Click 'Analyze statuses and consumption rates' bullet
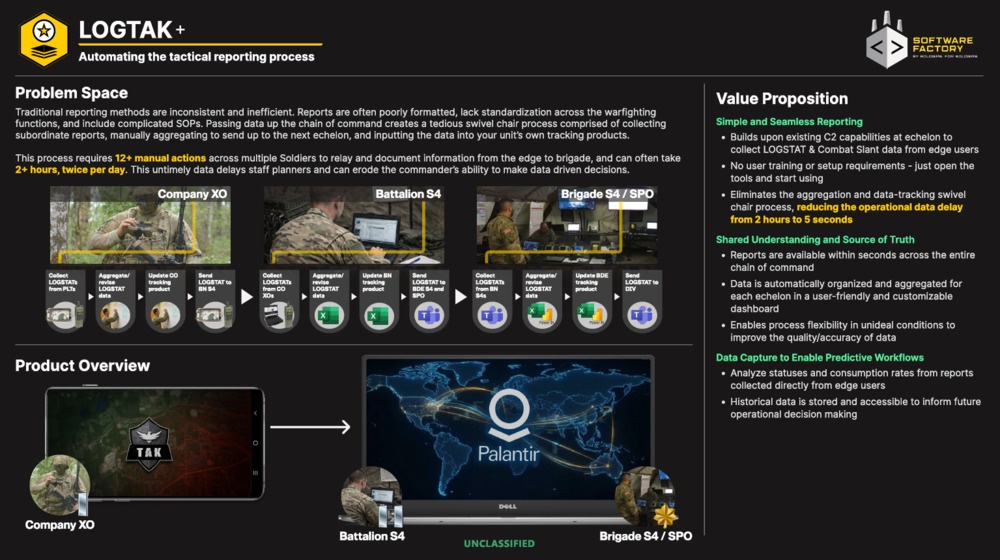 (851, 379)
